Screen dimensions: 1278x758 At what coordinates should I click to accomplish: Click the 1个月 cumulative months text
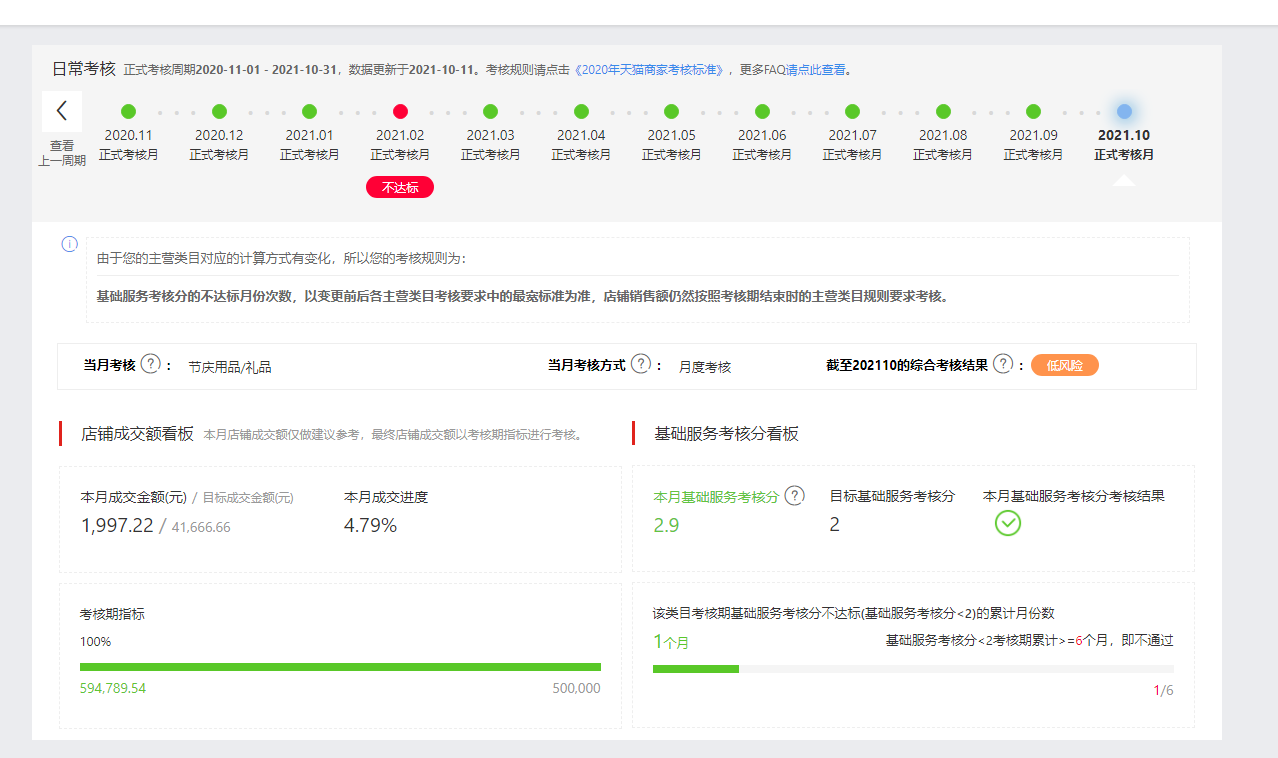[x=671, y=642]
